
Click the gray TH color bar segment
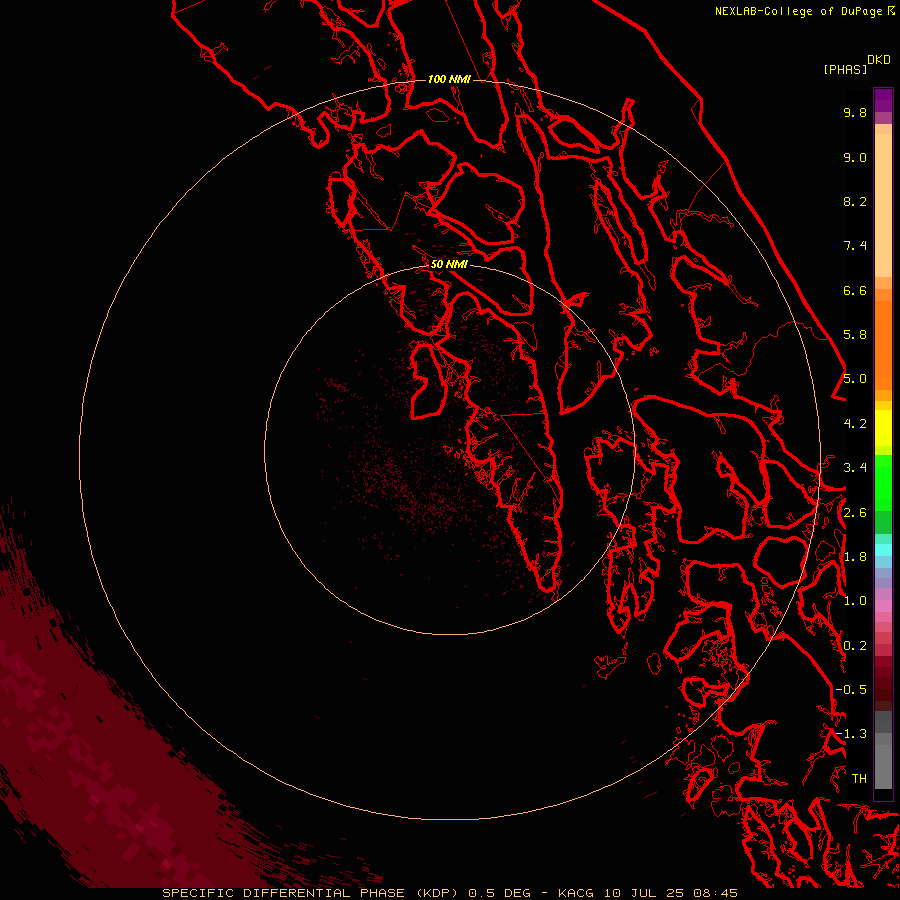point(883,766)
